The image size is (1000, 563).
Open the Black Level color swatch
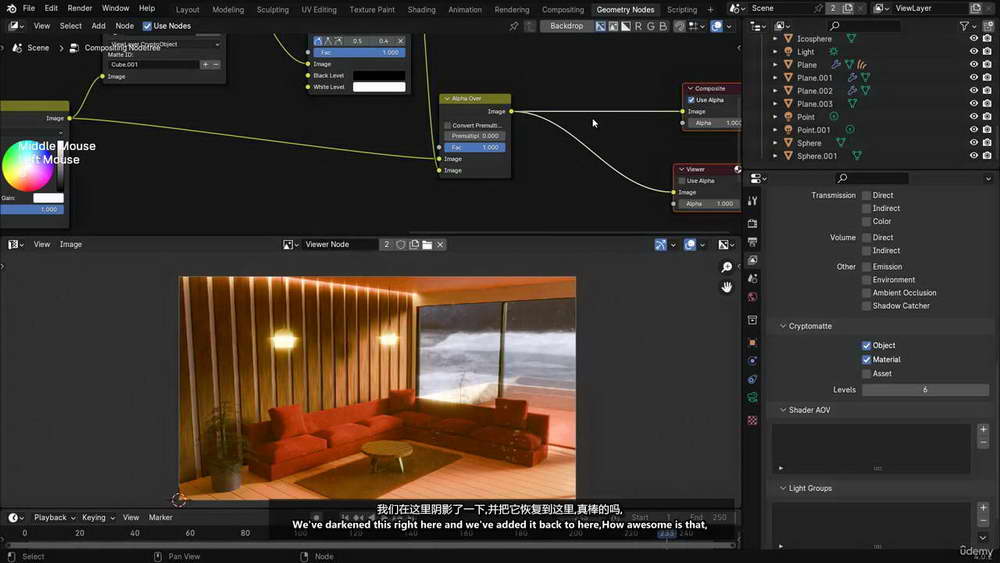379,75
